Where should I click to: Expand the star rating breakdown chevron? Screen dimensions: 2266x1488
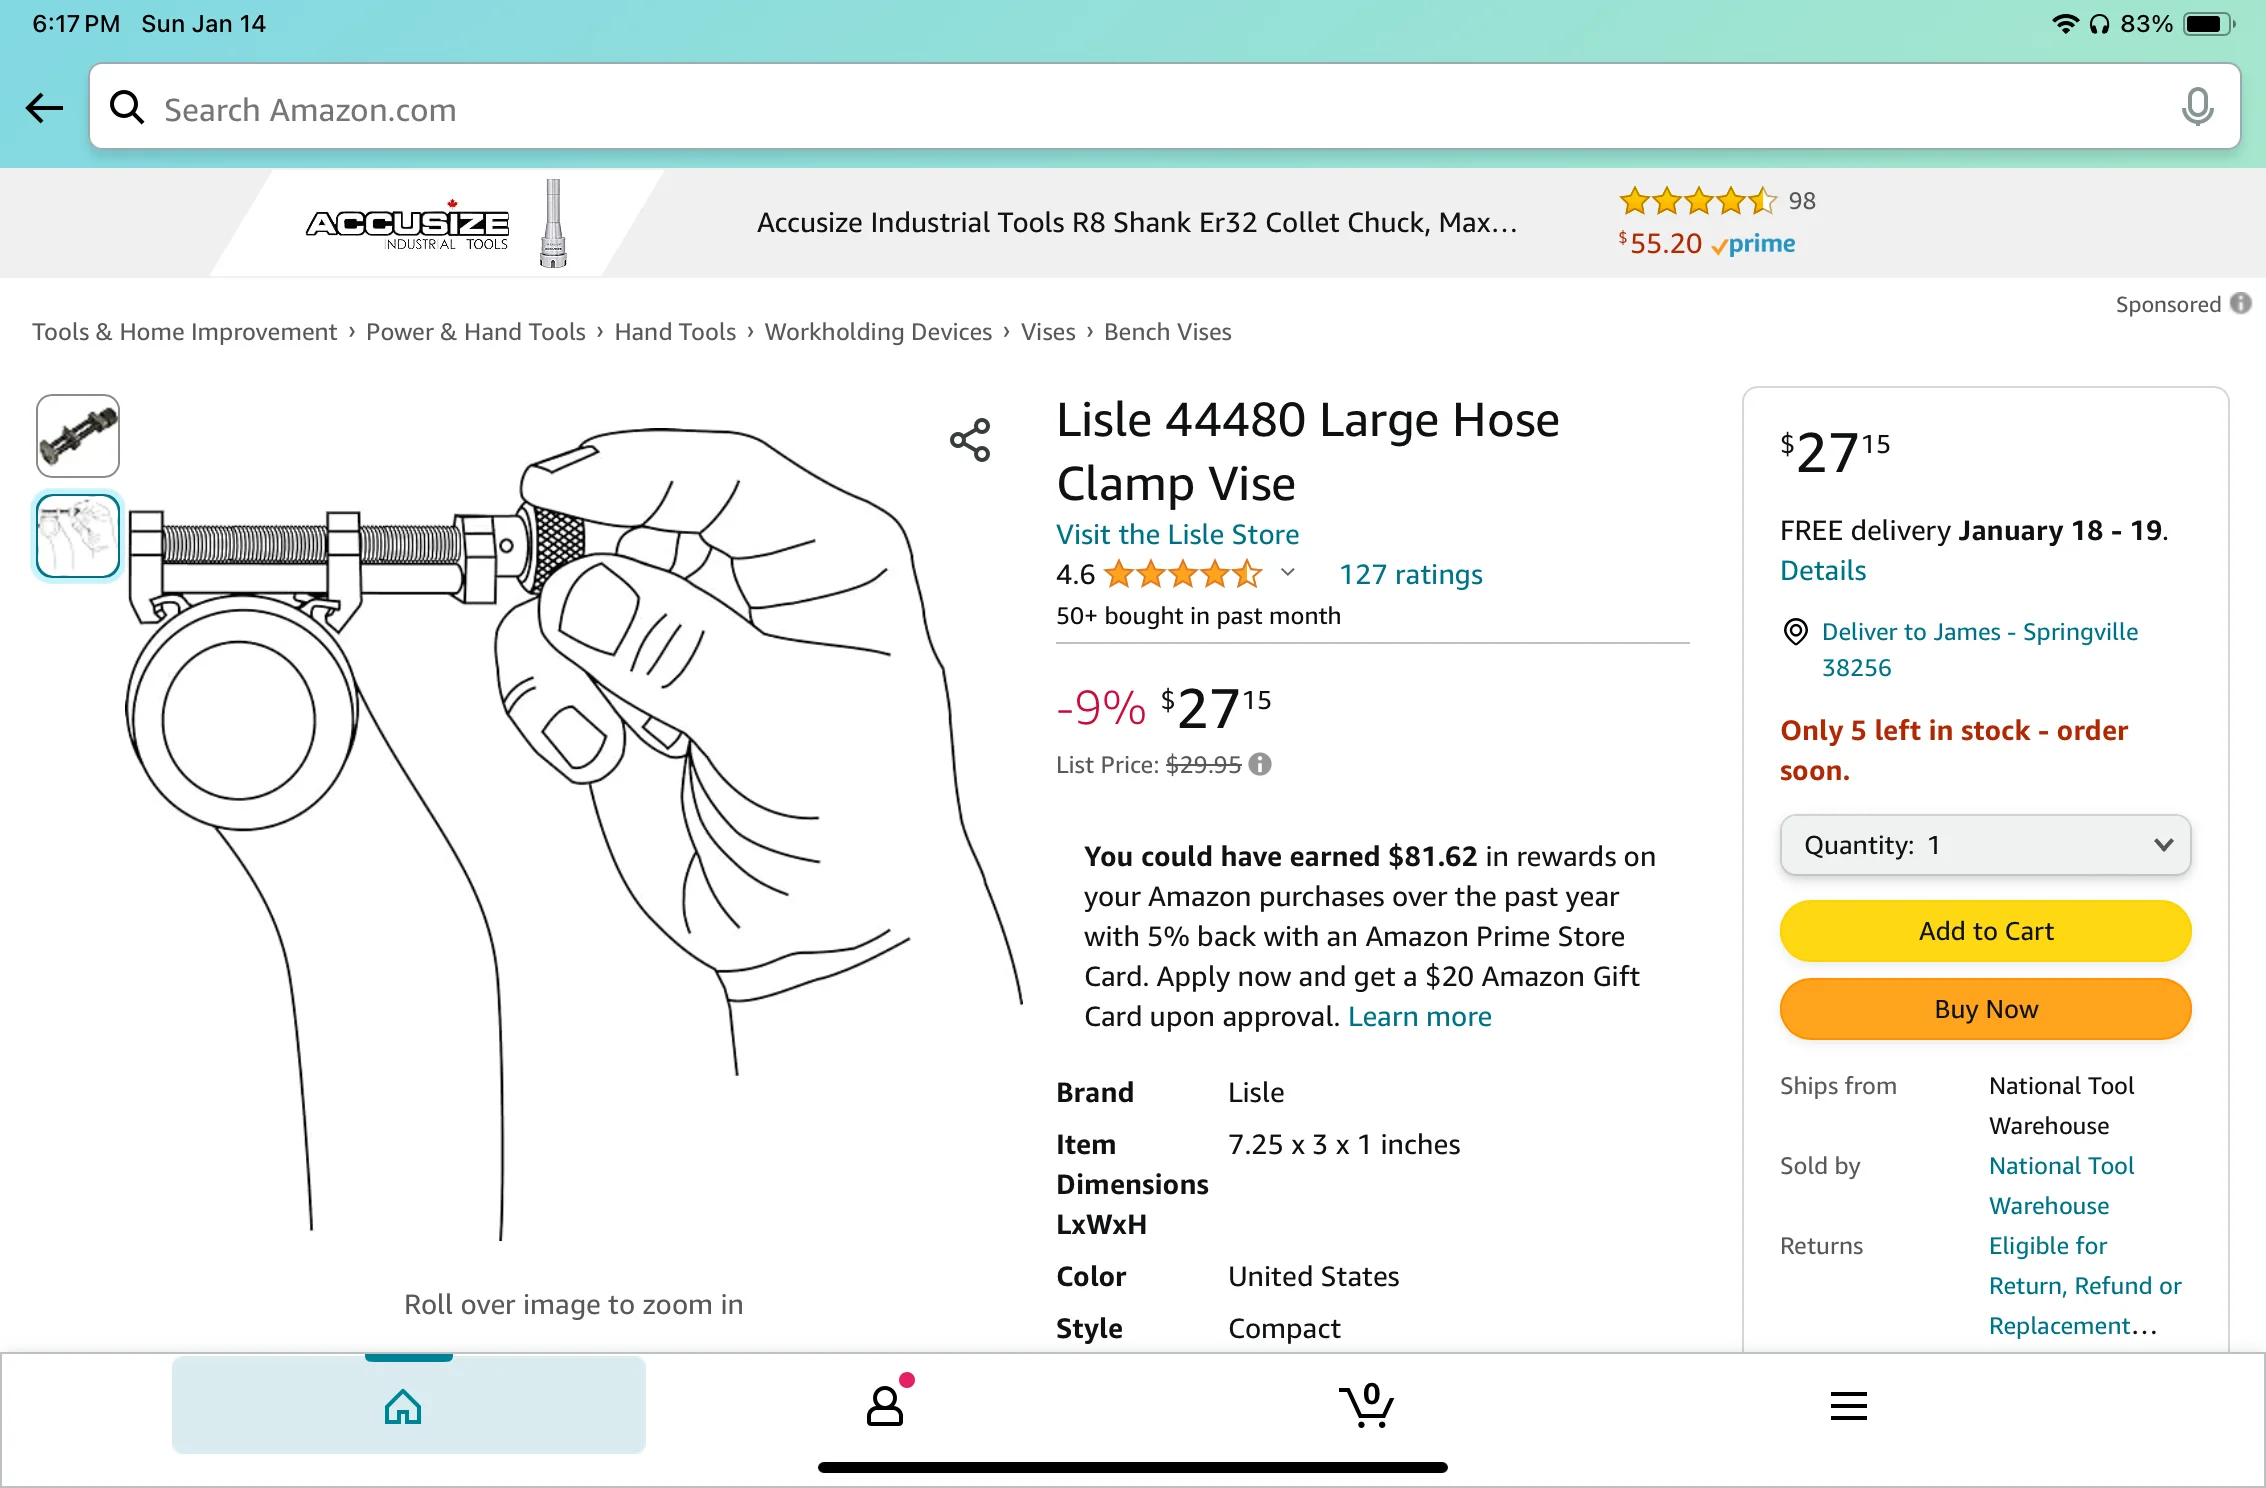pyautogui.click(x=1288, y=573)
